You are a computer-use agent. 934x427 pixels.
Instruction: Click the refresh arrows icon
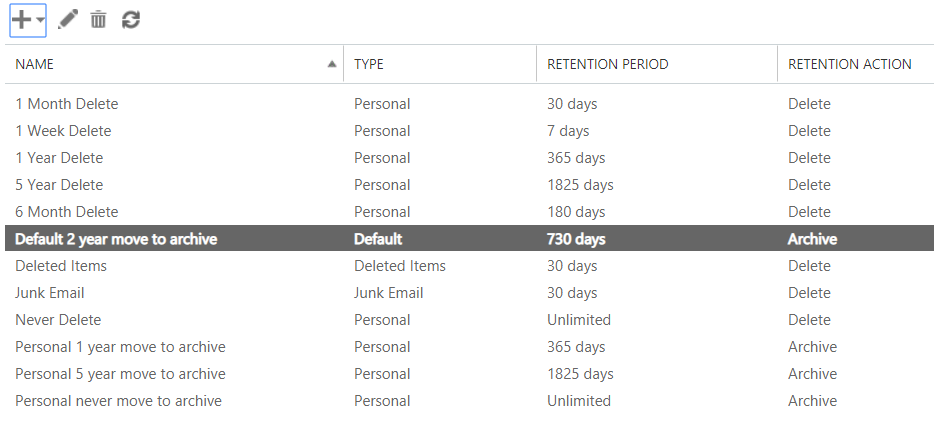pos(130,20)
